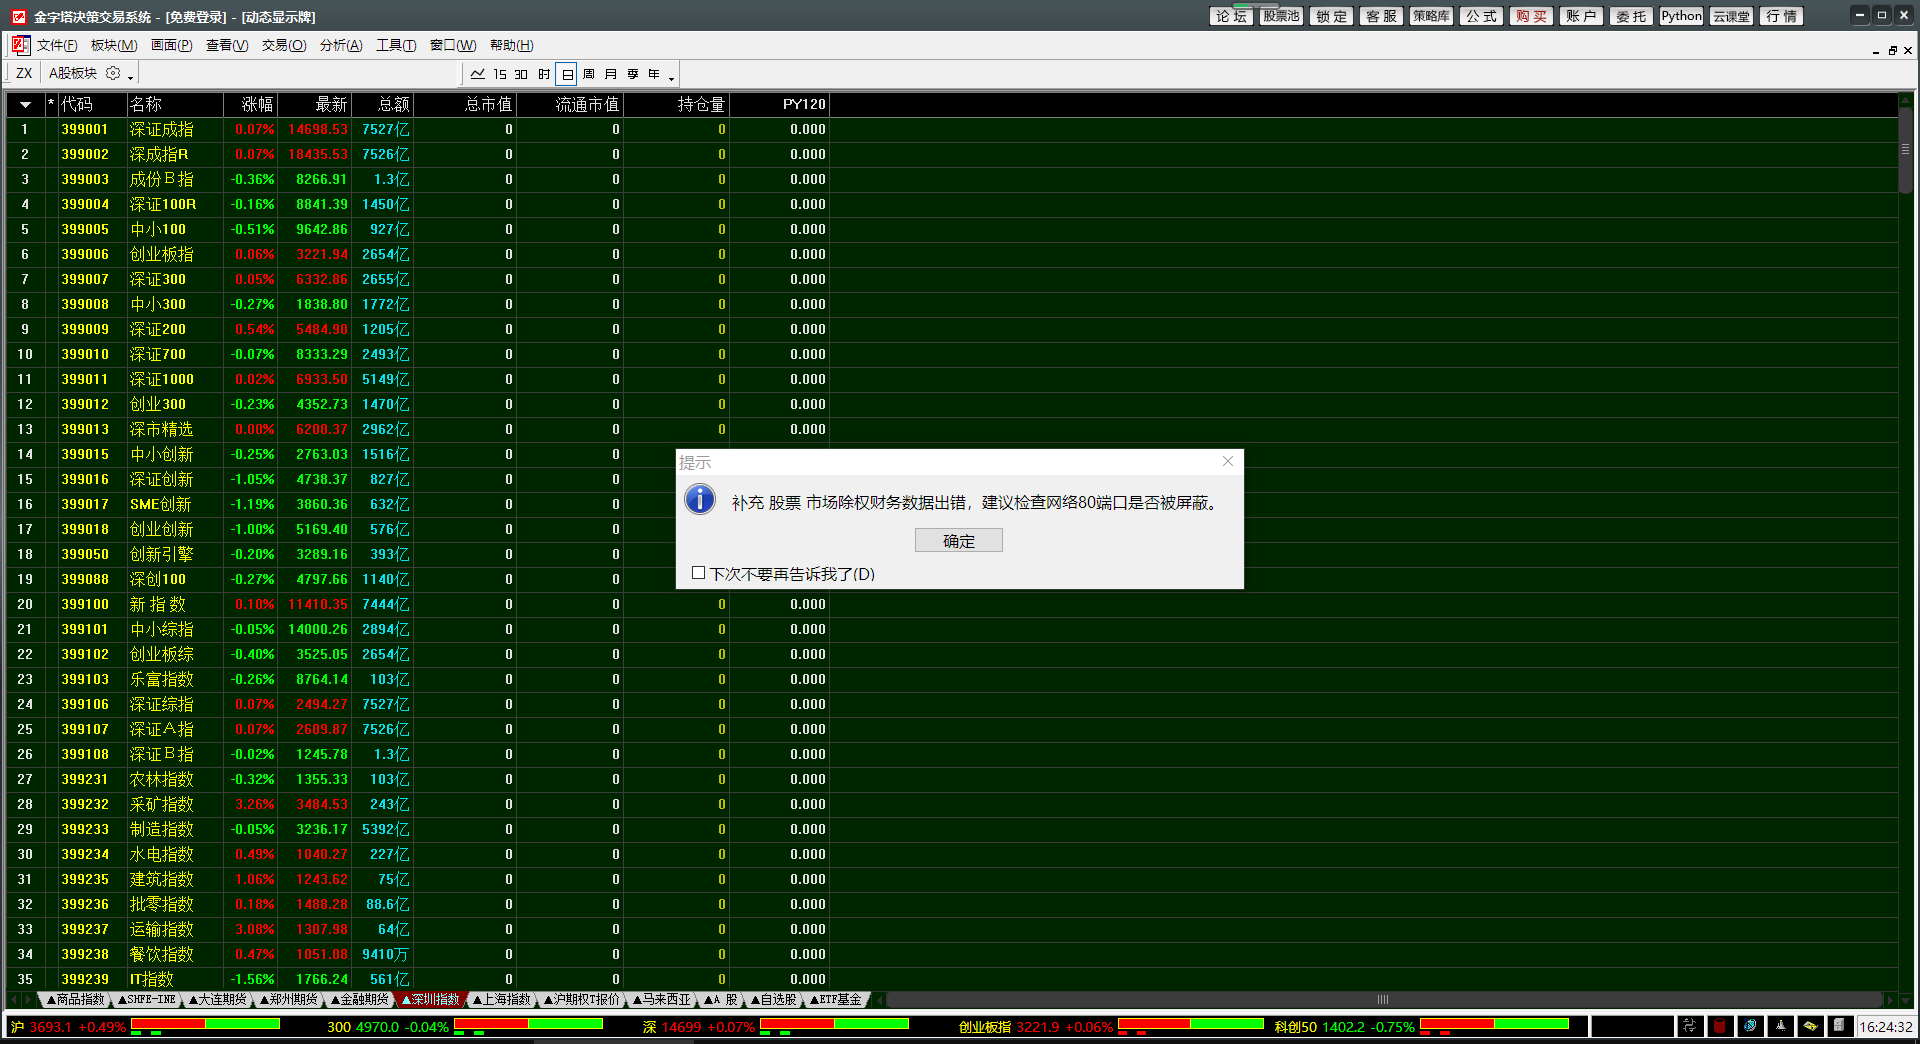Image resolution: width=1920 pixels, height=1044 pixels.
Task: Open the 股票池 title bar button
Action: (x=1281, y=16)
